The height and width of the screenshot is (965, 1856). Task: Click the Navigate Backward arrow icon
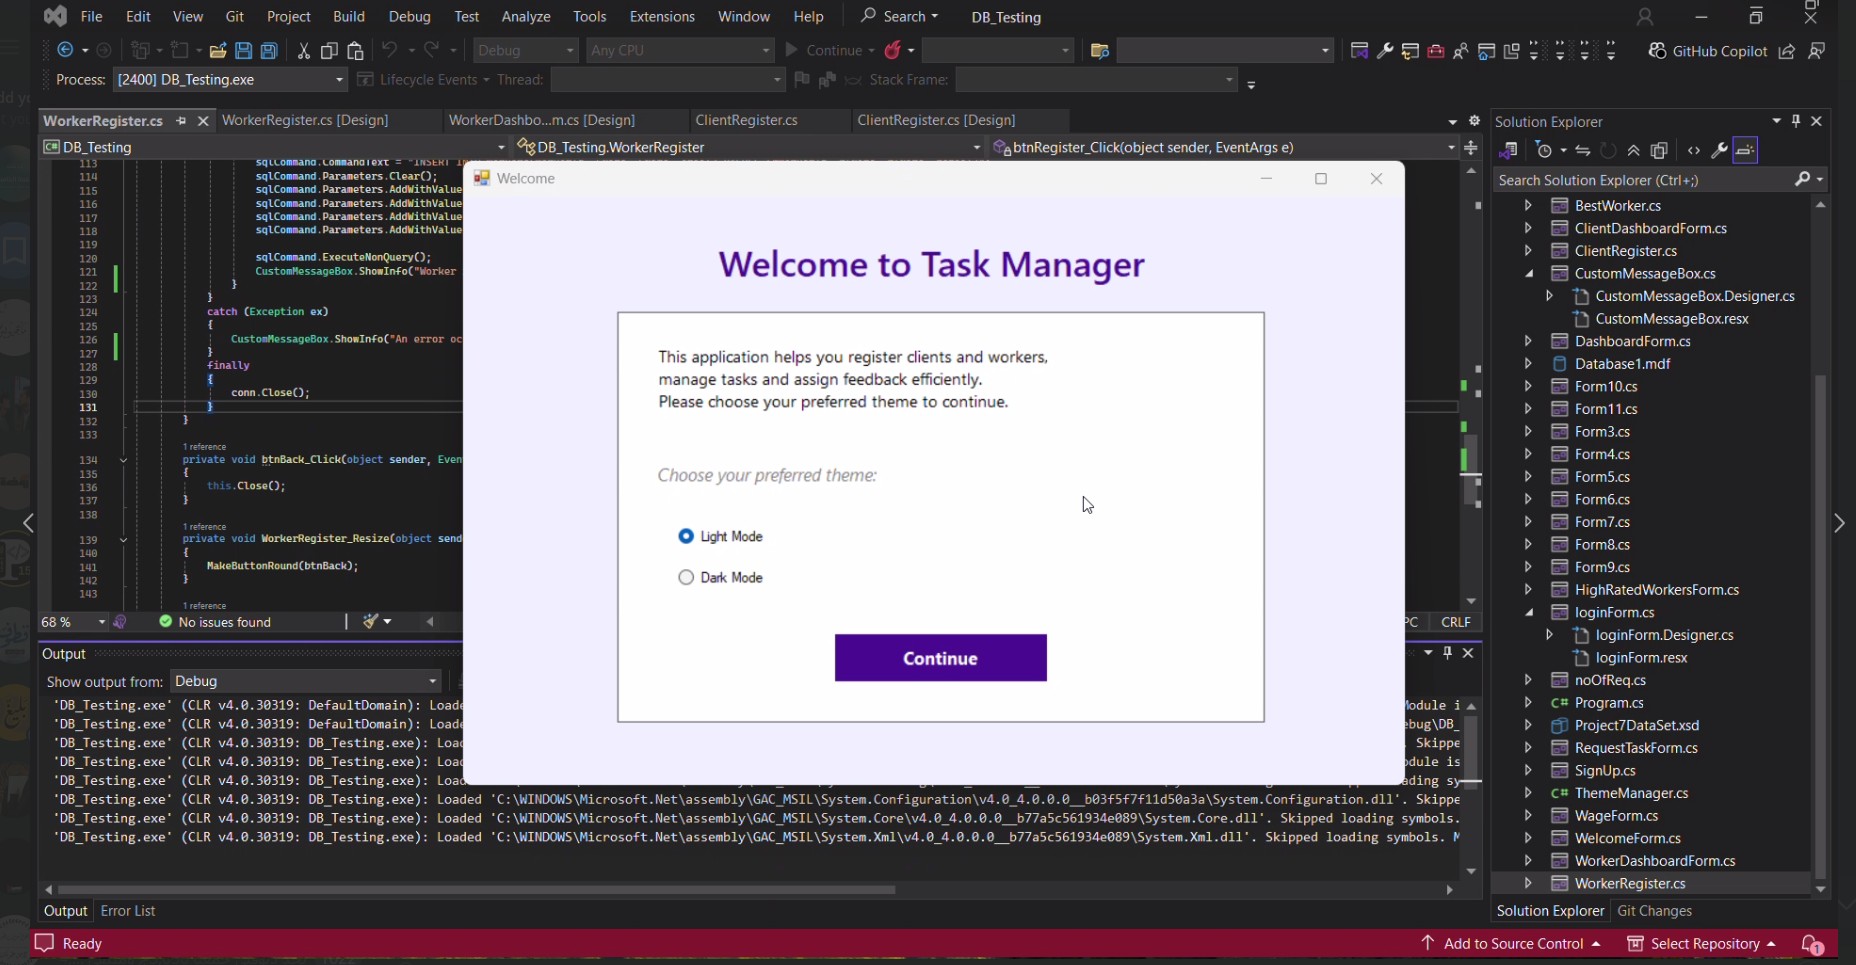coord(65,50)
